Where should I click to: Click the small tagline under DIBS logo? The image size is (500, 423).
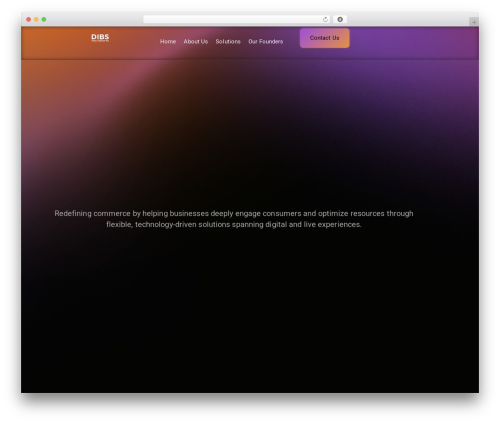(100, 41)
